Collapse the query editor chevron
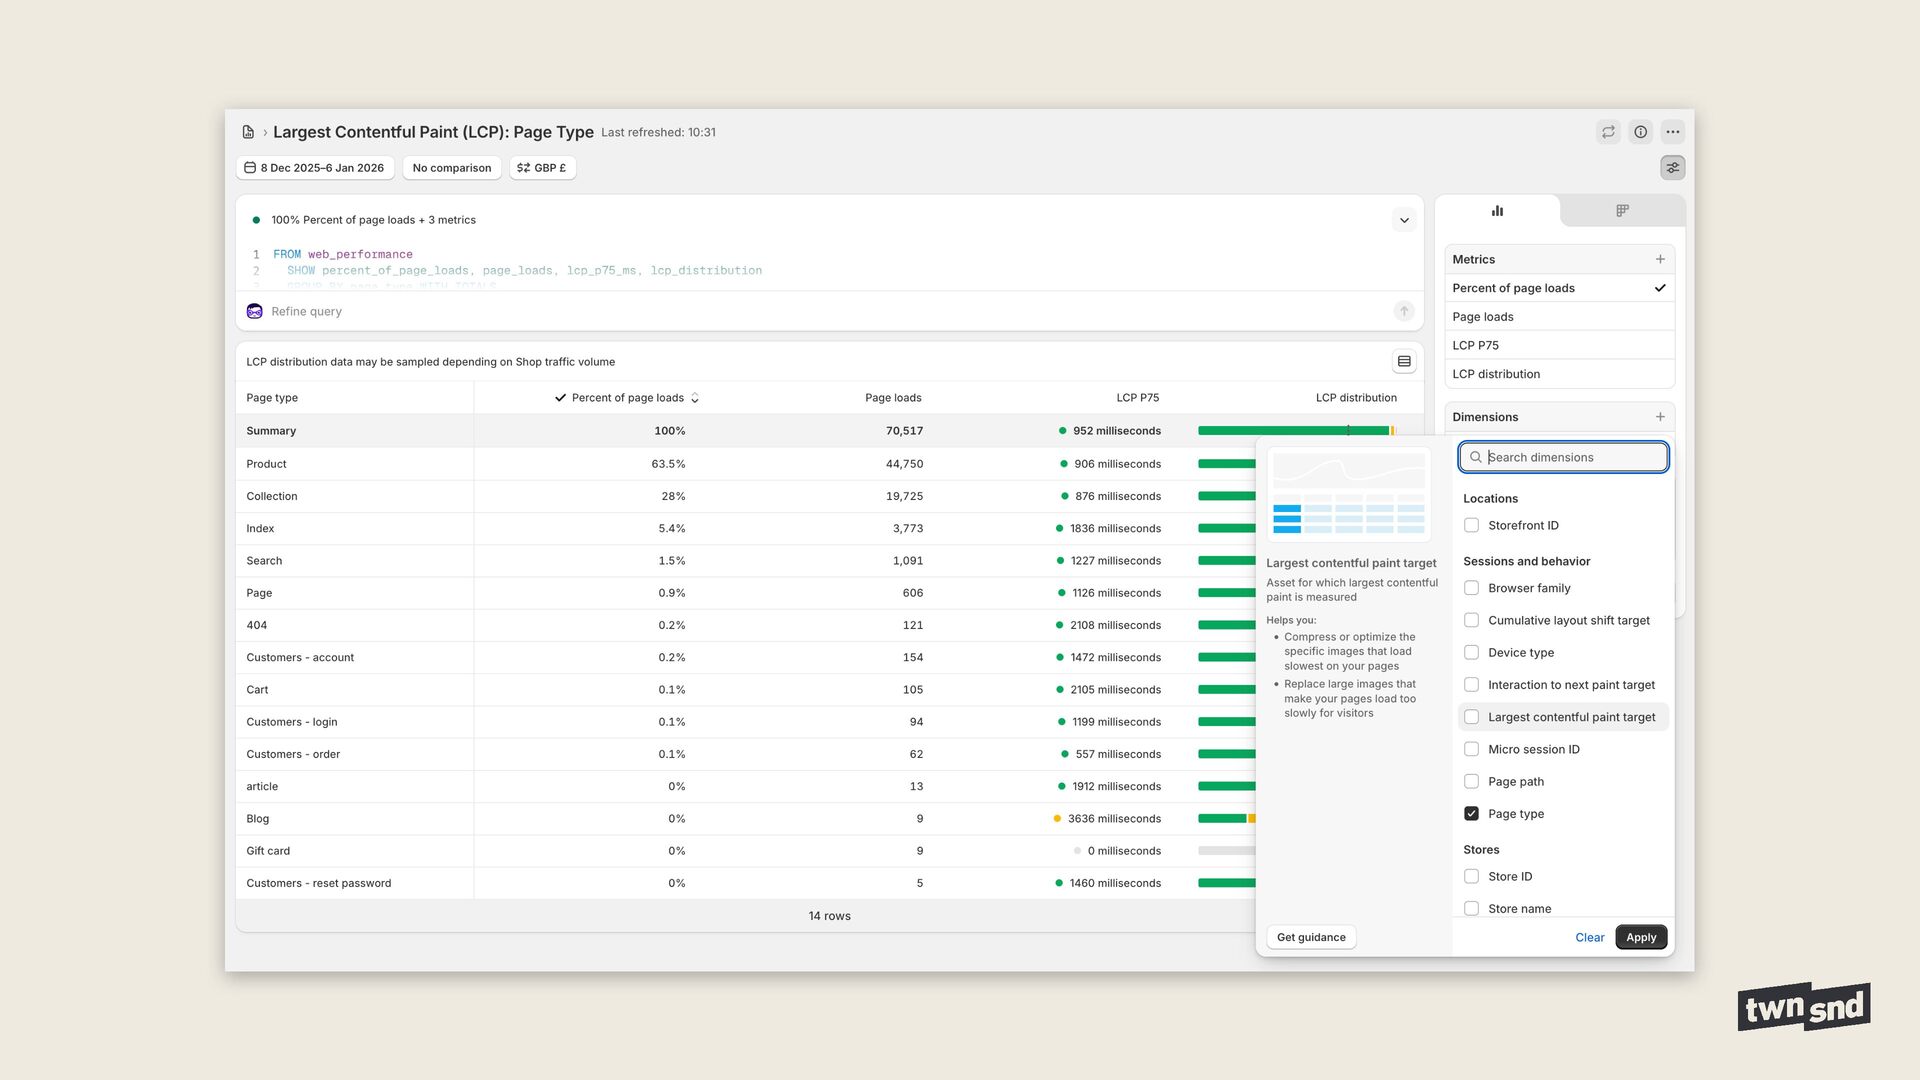Viewport: 1920px width, 1080px height. [x=1404, y=220]
